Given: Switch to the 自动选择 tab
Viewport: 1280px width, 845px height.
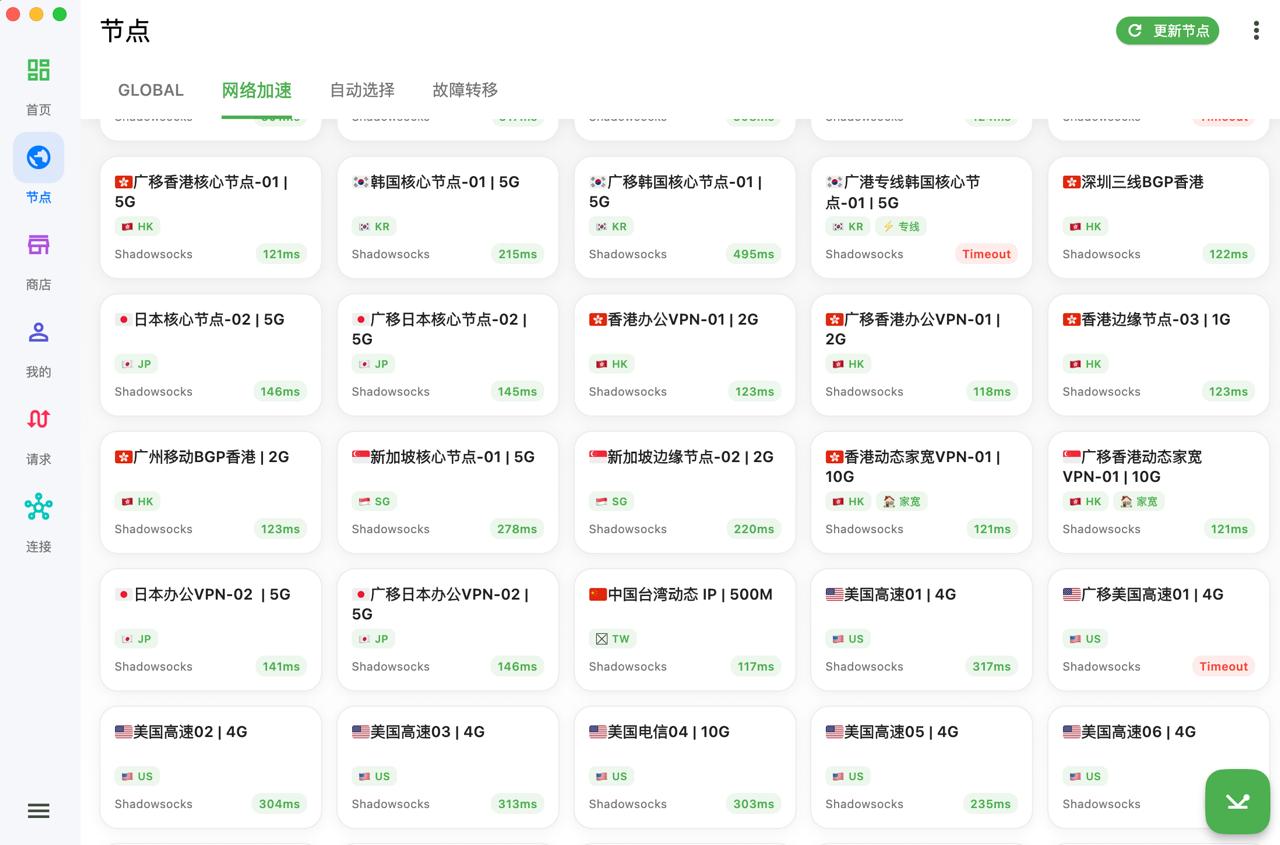Looking at the screenshot, I should pos(361,90).
